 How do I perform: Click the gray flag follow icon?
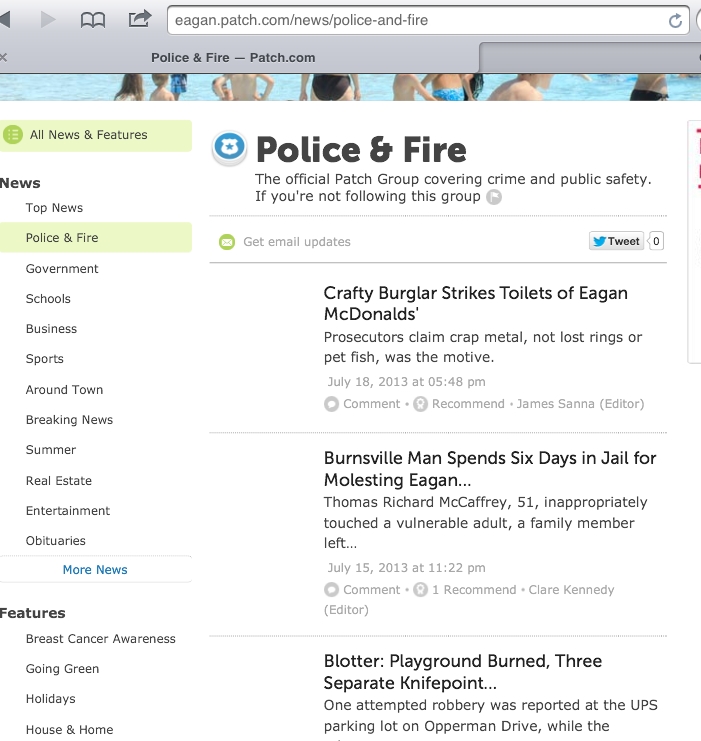tap(494, 197)
